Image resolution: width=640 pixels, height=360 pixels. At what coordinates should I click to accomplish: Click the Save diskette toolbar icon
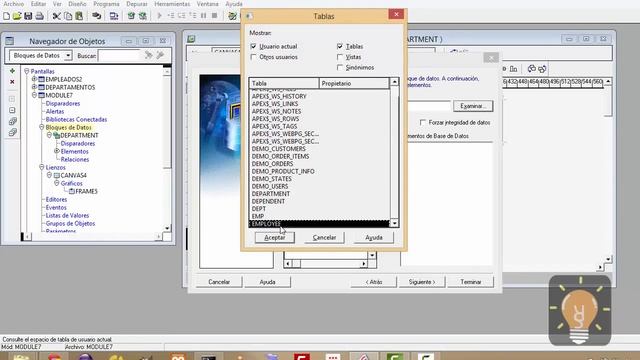pos(28,16)
